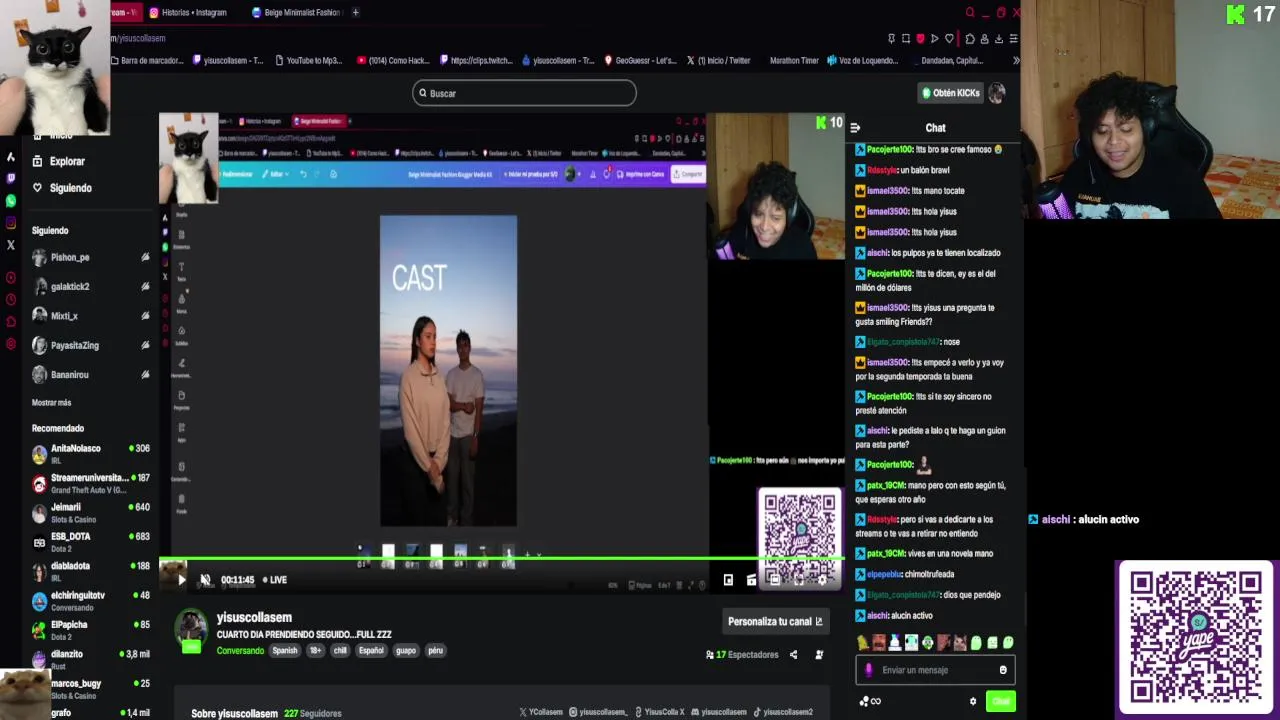Viewport: 1280px width, 720px height.
Task: Open chat settings gear icon
Action: coord(972,702)
